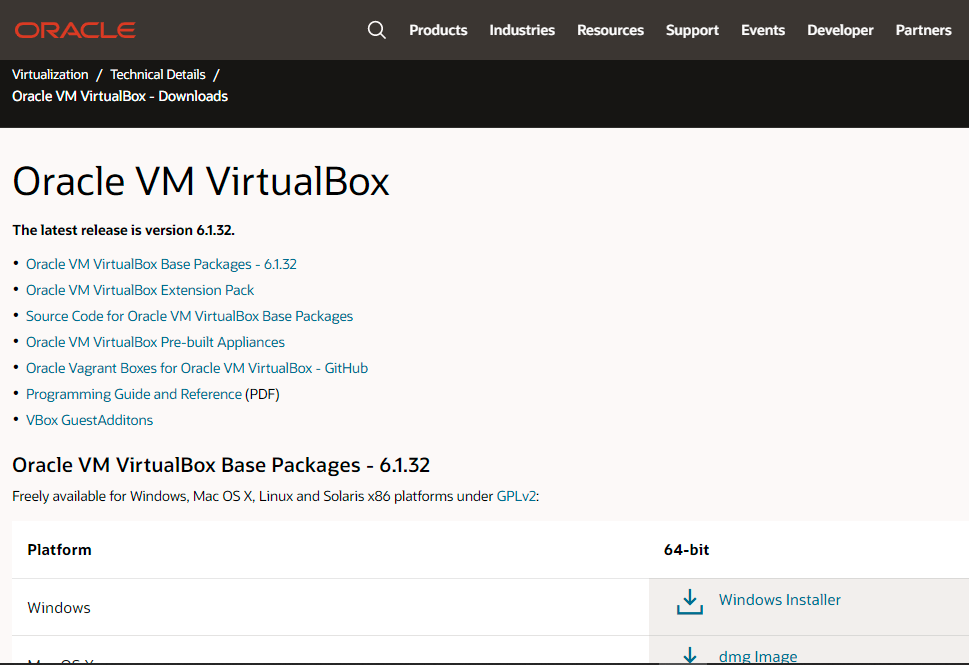Open the Resources menu
The height and width of the screenshot is (665, 969).
click(x=610, y=30)
